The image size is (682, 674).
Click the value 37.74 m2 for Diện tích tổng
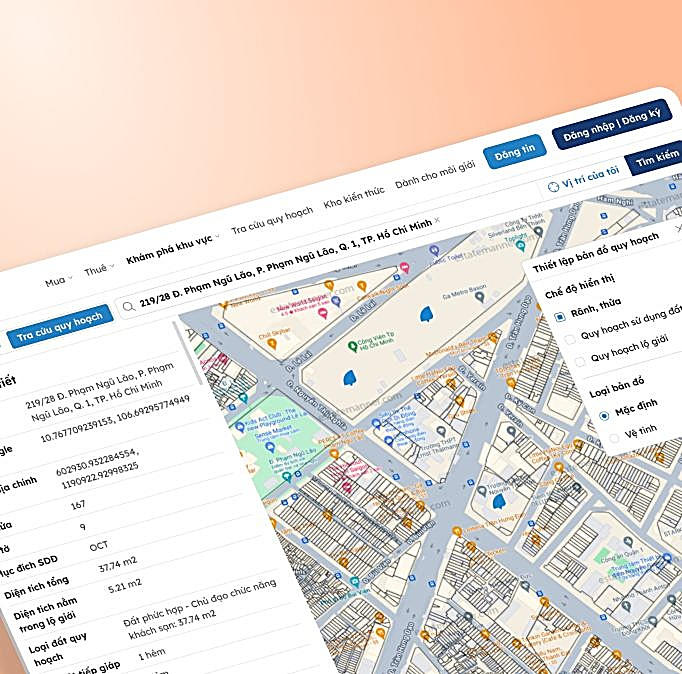(x=117, y=564)
